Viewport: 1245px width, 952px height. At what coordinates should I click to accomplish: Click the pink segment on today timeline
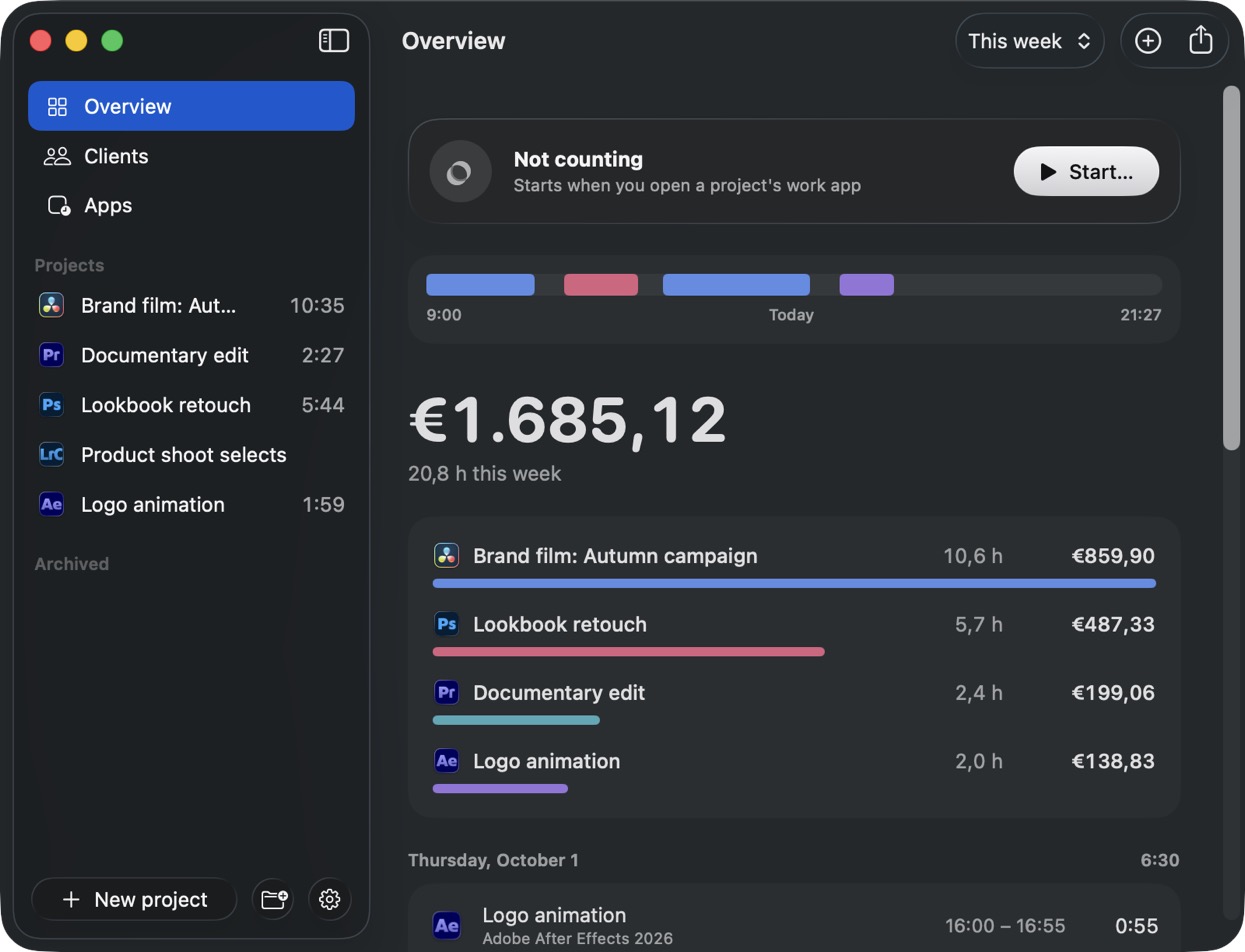point(601,285)
